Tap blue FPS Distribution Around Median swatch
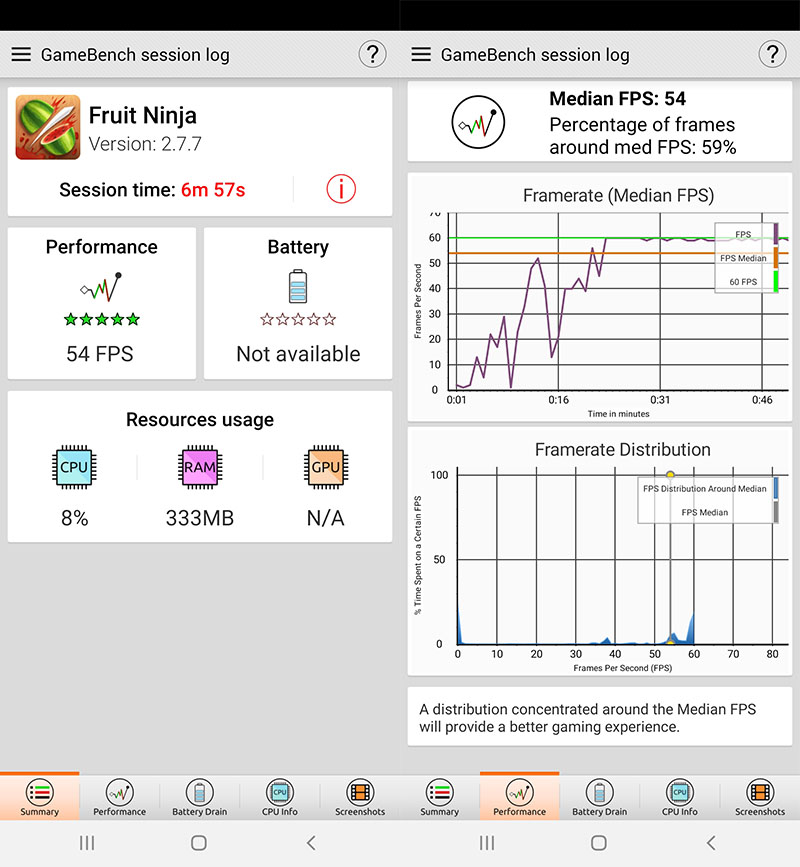The image size is (800, 867). click(x=776, y=488)
